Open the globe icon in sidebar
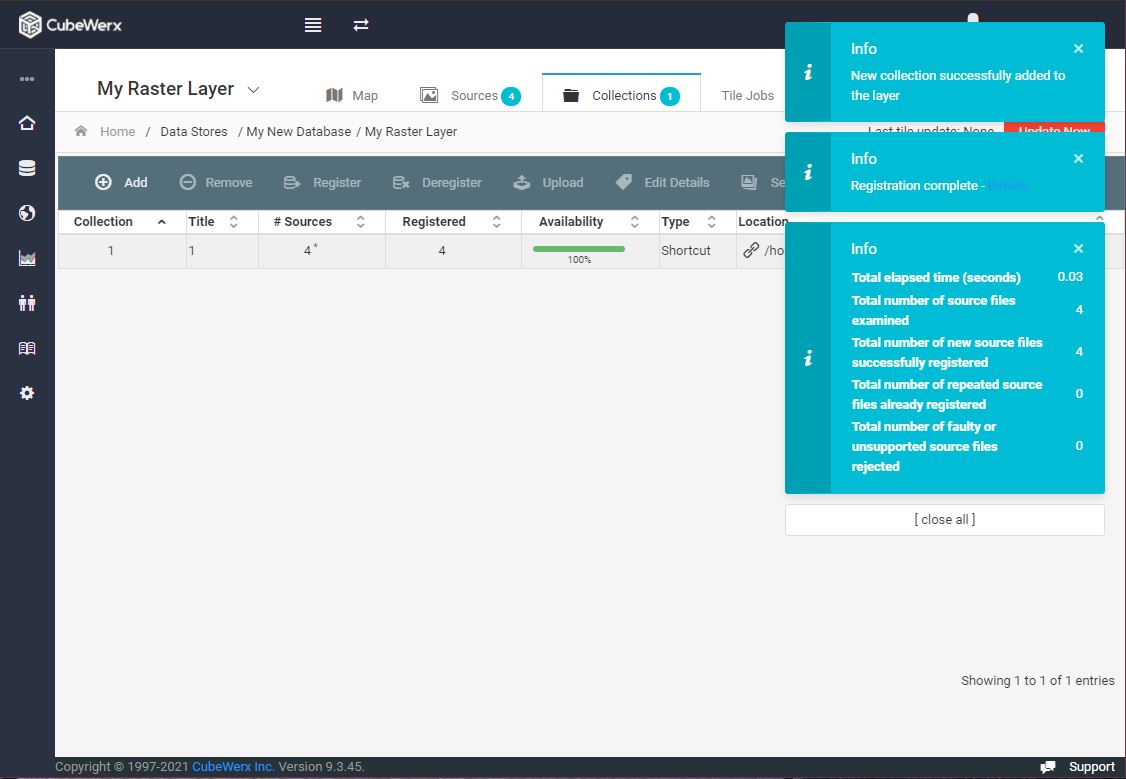The height and width of the screenshot is (779, 1126). click(x=27, y=213)
